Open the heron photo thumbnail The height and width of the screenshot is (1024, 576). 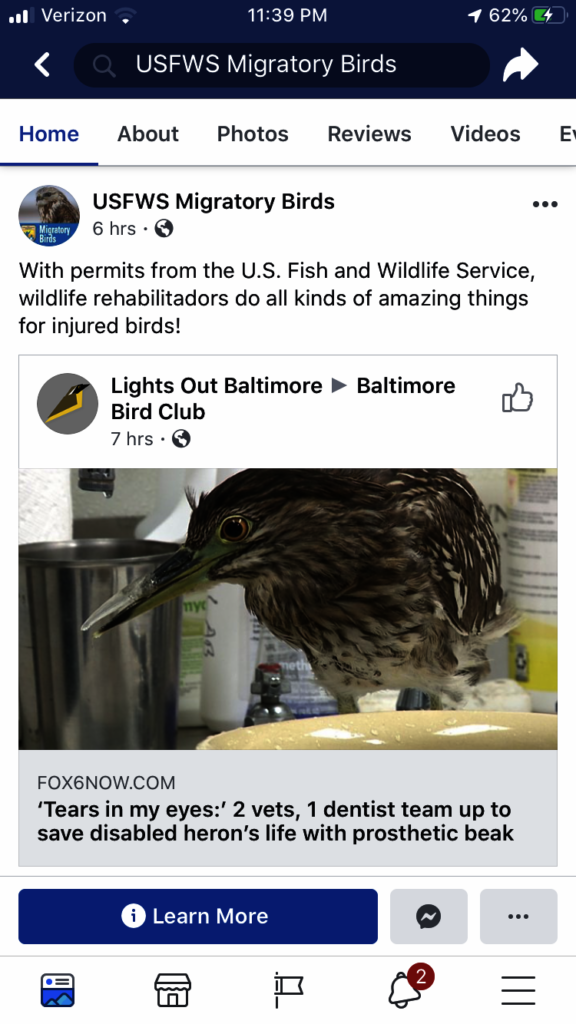288,609
